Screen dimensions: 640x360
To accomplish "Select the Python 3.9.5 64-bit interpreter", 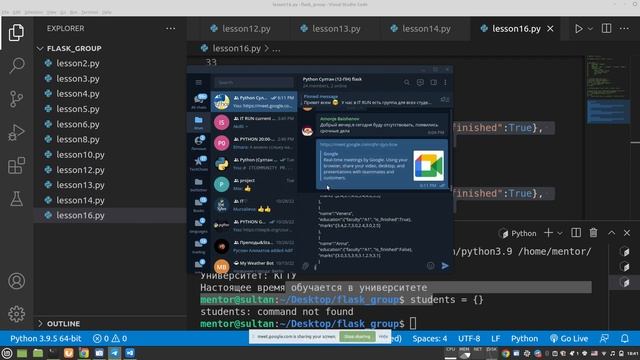I will [x=46, y=339].
